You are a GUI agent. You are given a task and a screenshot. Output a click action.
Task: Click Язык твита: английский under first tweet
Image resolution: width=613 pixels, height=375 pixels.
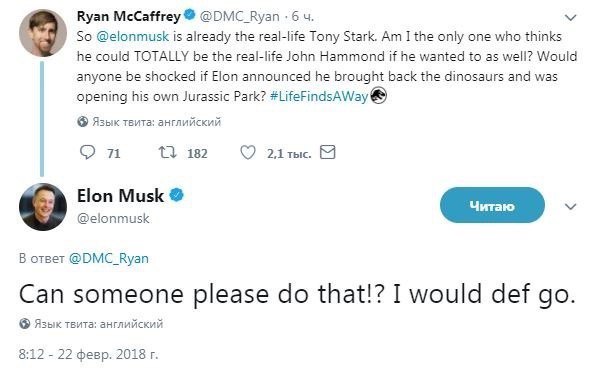click(x=157, y=122)
